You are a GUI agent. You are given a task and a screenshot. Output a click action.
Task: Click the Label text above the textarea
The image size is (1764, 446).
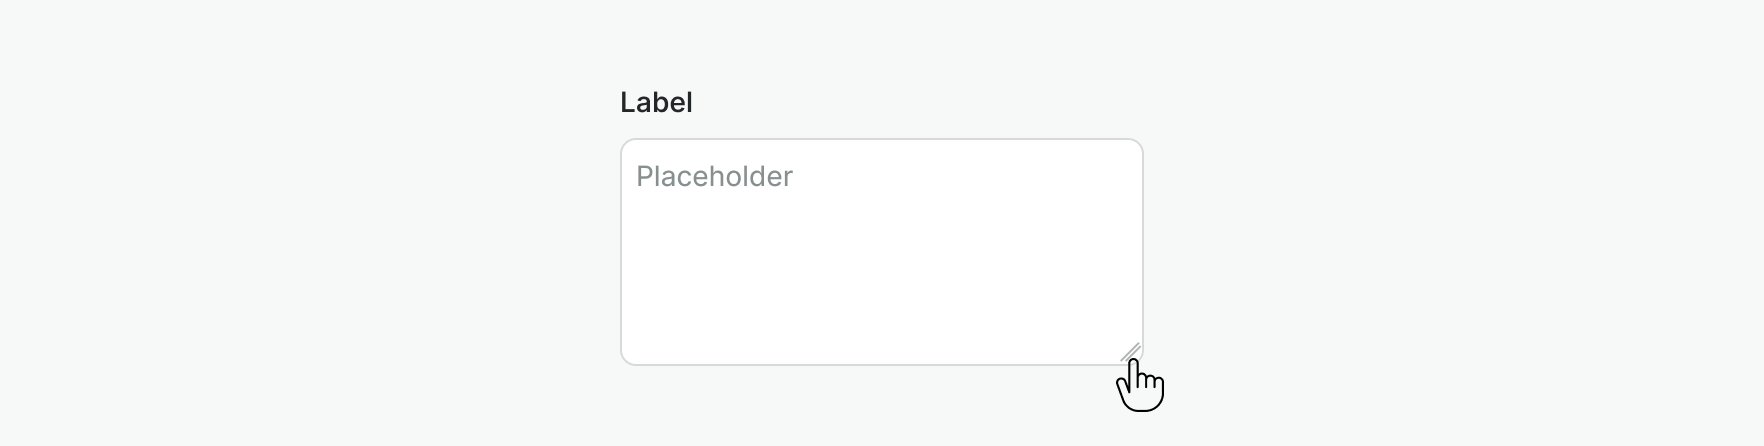click(656, 102)
